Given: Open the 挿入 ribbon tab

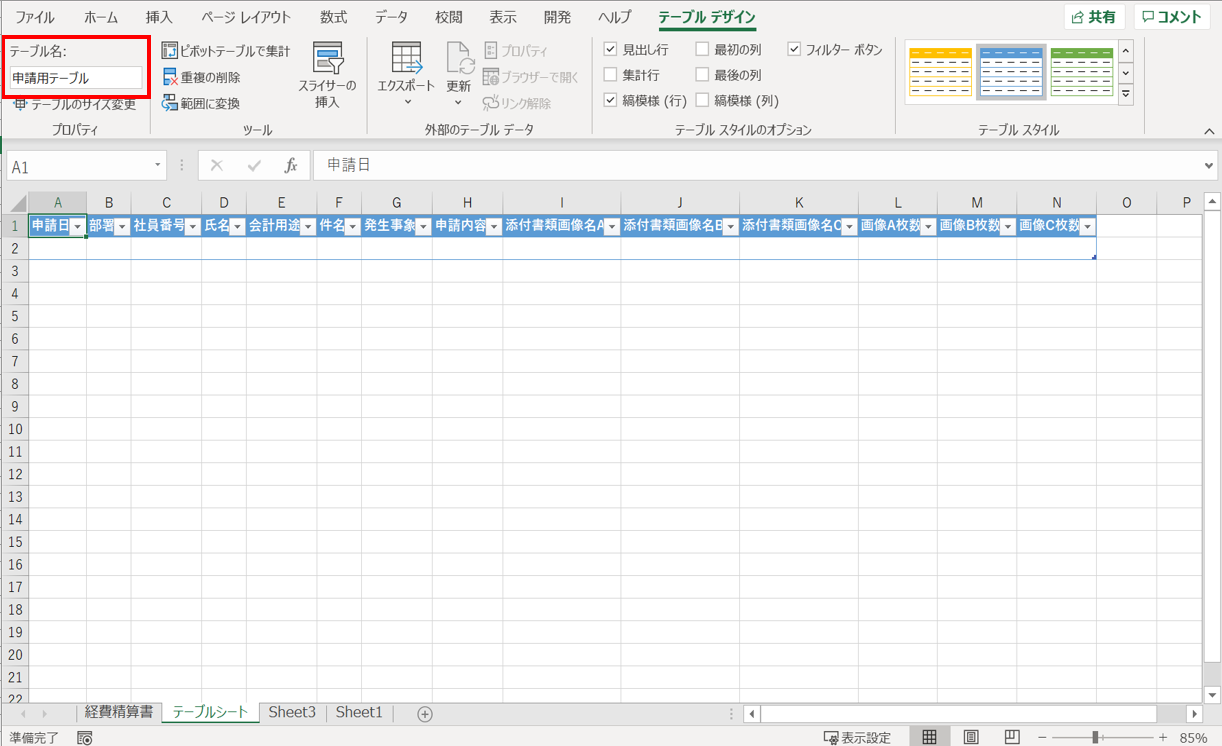Looking at the screenshot, I should pos(159,17).
